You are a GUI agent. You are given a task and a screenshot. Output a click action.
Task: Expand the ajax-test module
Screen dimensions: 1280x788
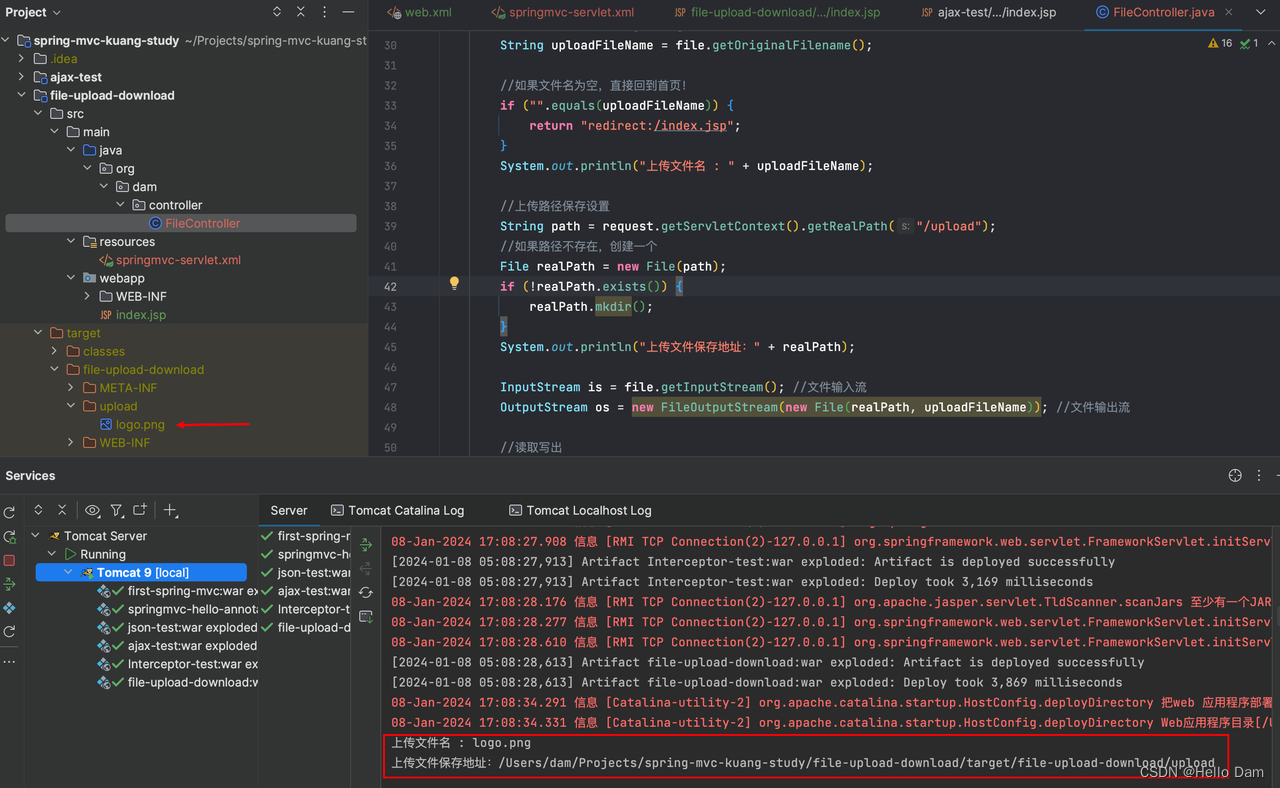point(22,77)
